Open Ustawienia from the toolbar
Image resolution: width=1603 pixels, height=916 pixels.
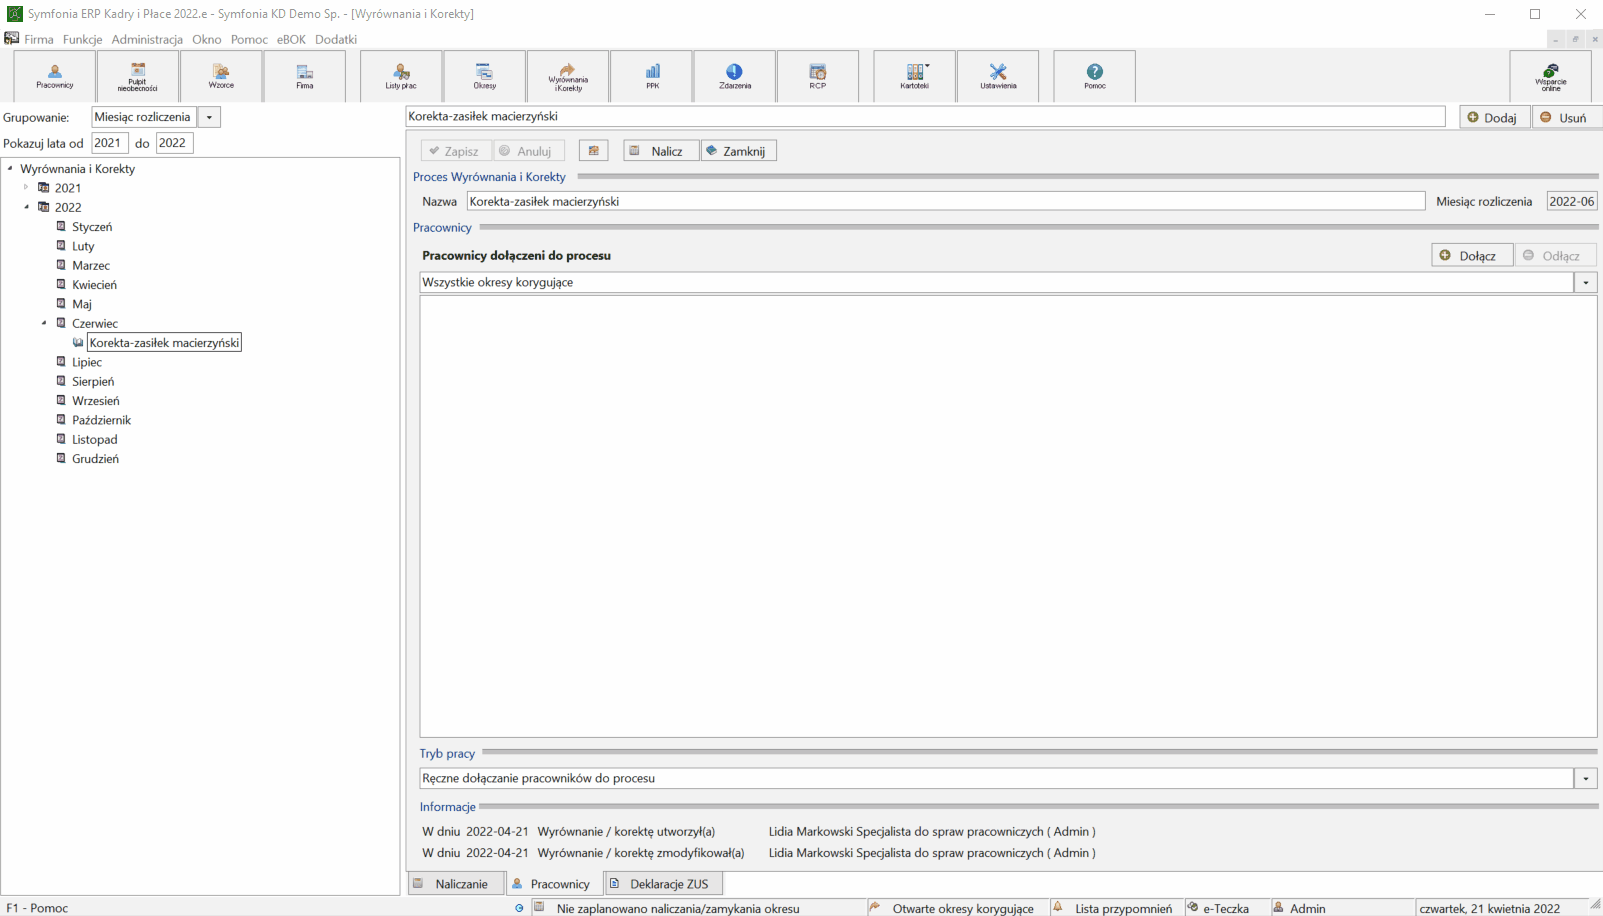[998, 76]
